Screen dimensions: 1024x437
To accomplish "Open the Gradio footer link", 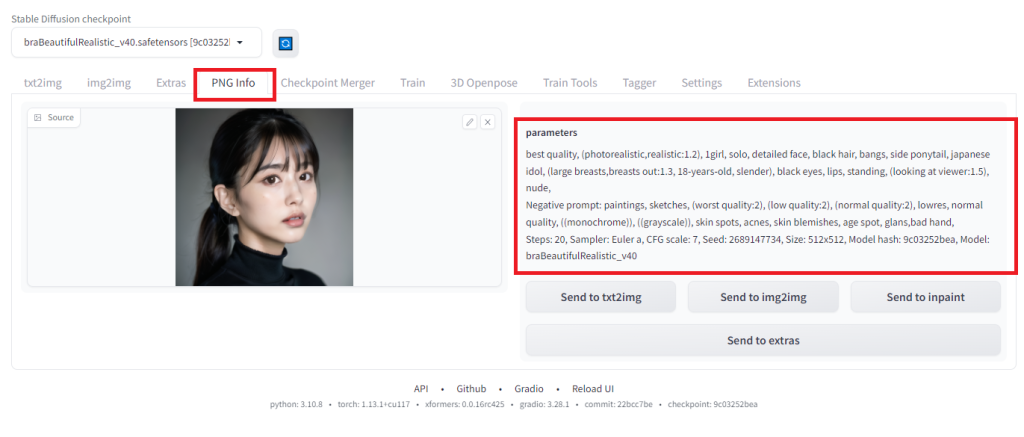I will pos(528,389).
